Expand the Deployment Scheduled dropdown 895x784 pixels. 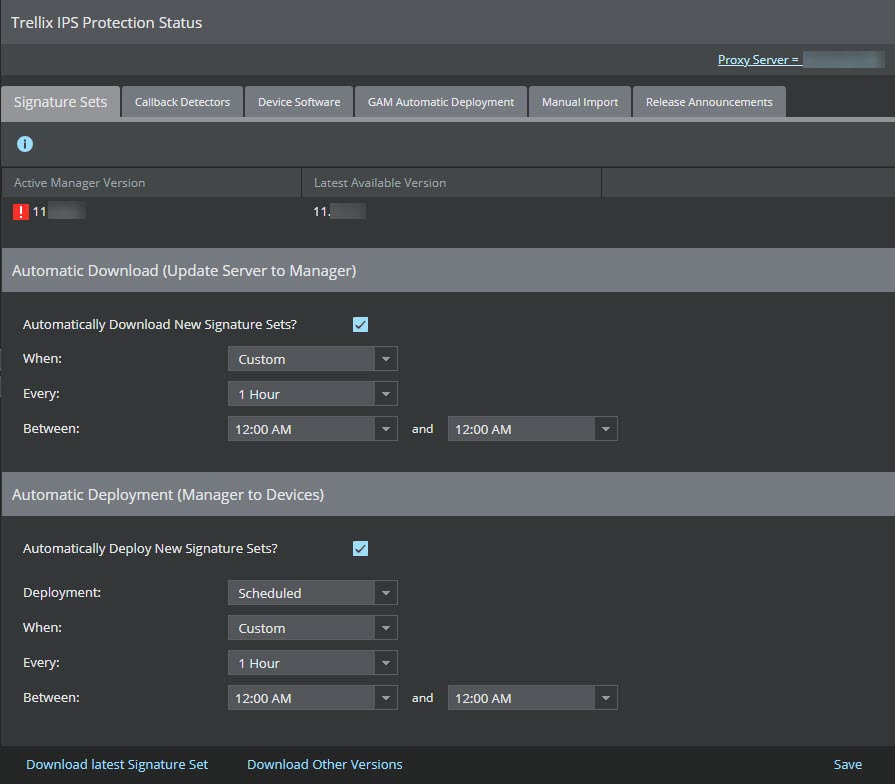coord(312,593)
